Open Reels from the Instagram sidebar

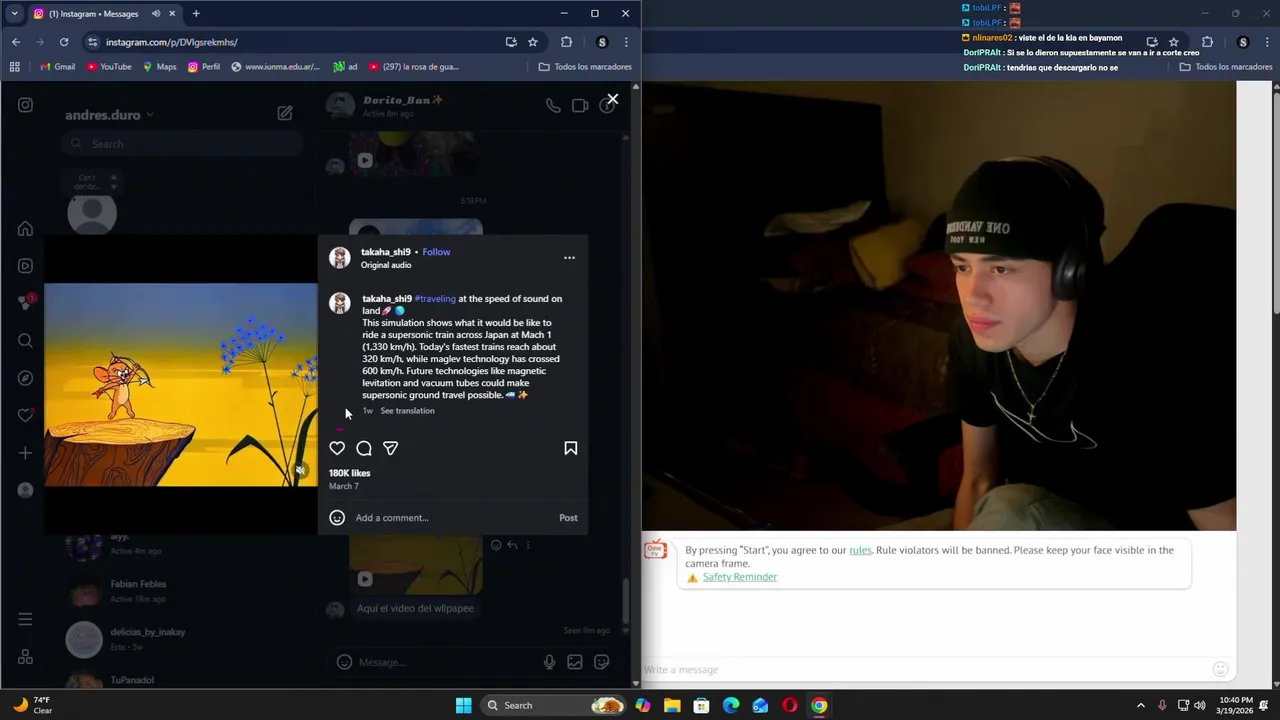point(25,266)
